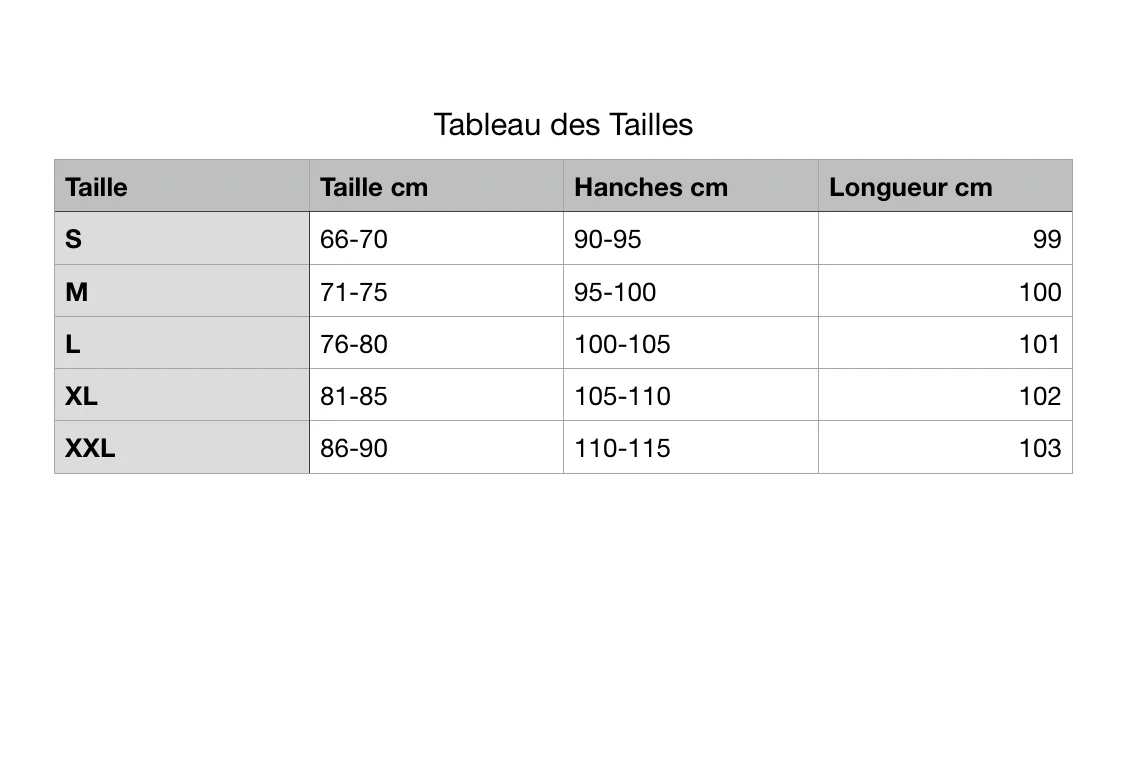This screenshot has height=771, width=1125.
Task: Select hips cell showing 90-95
Action: (x=607, y=239)
